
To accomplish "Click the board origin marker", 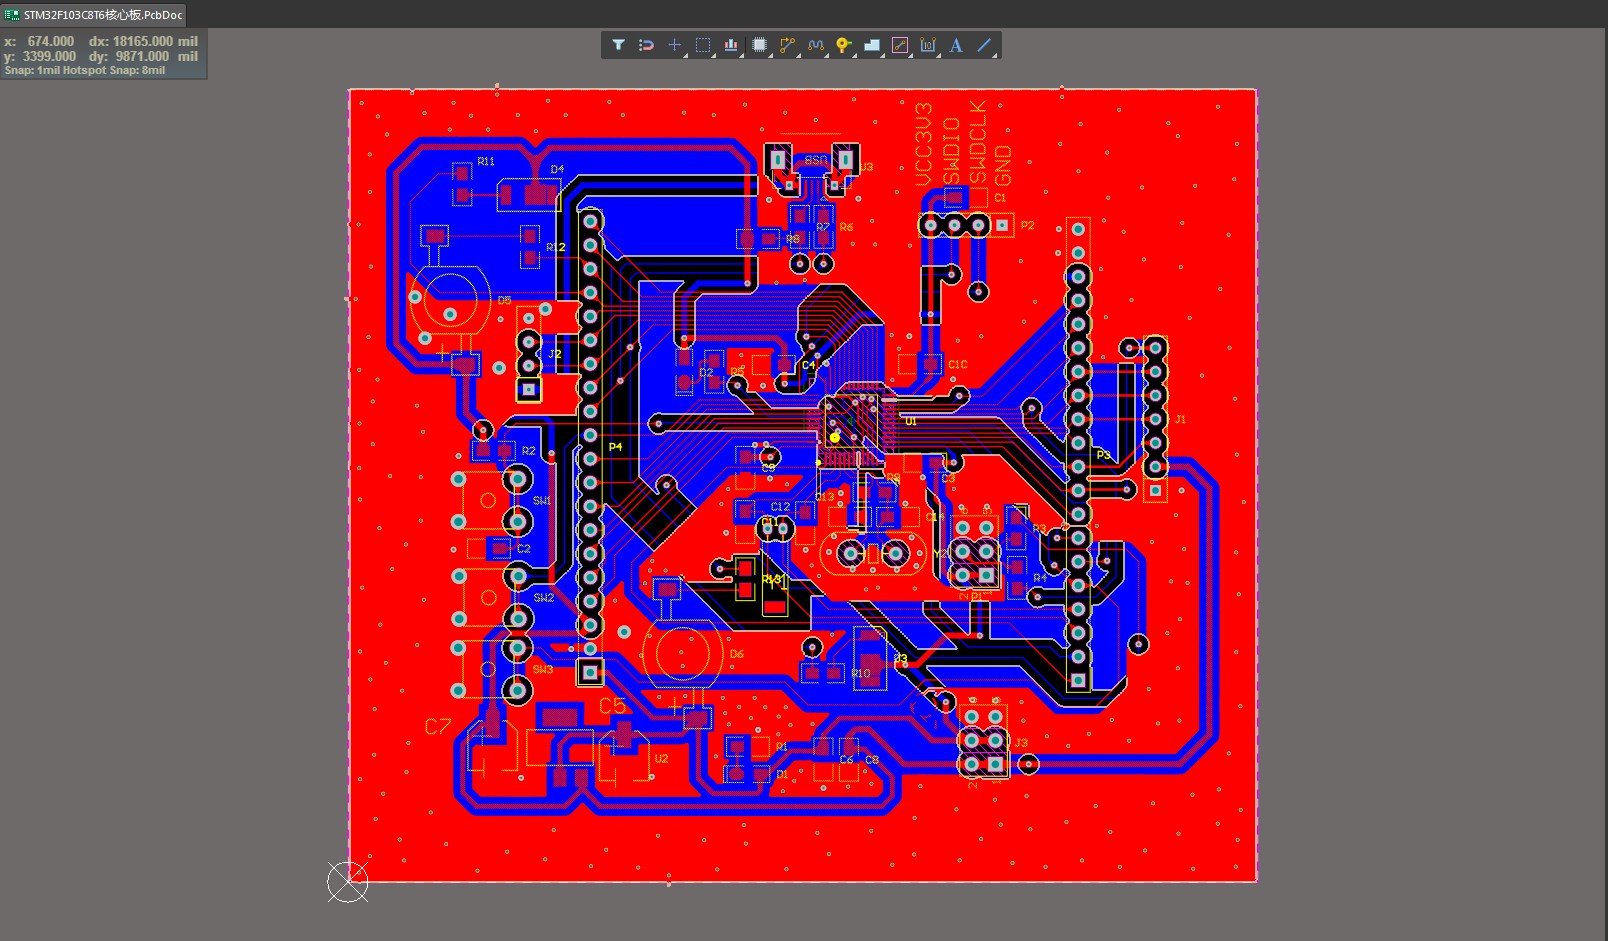I will tap(347, 882).
